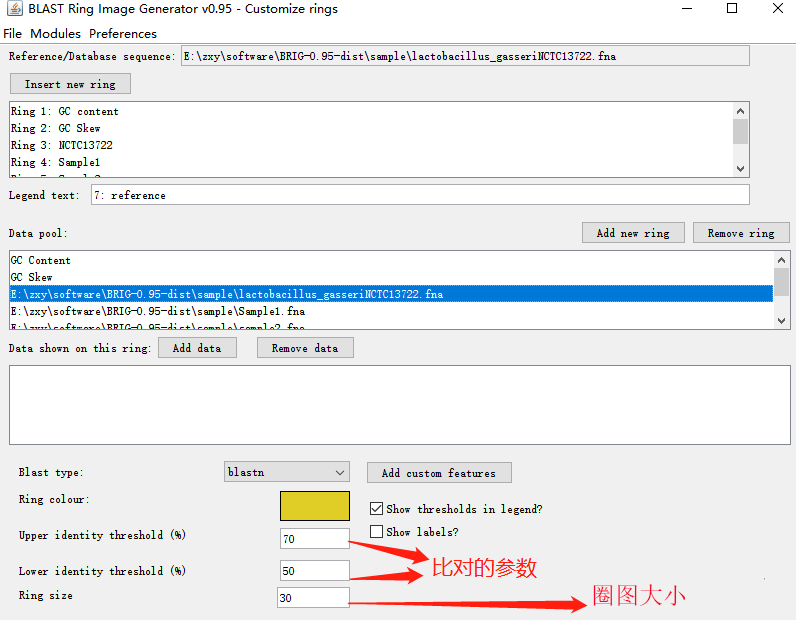The width and height of the screenshot is (796, 620).
Task: Minimize the BRIG window
Action: [687, 9]
